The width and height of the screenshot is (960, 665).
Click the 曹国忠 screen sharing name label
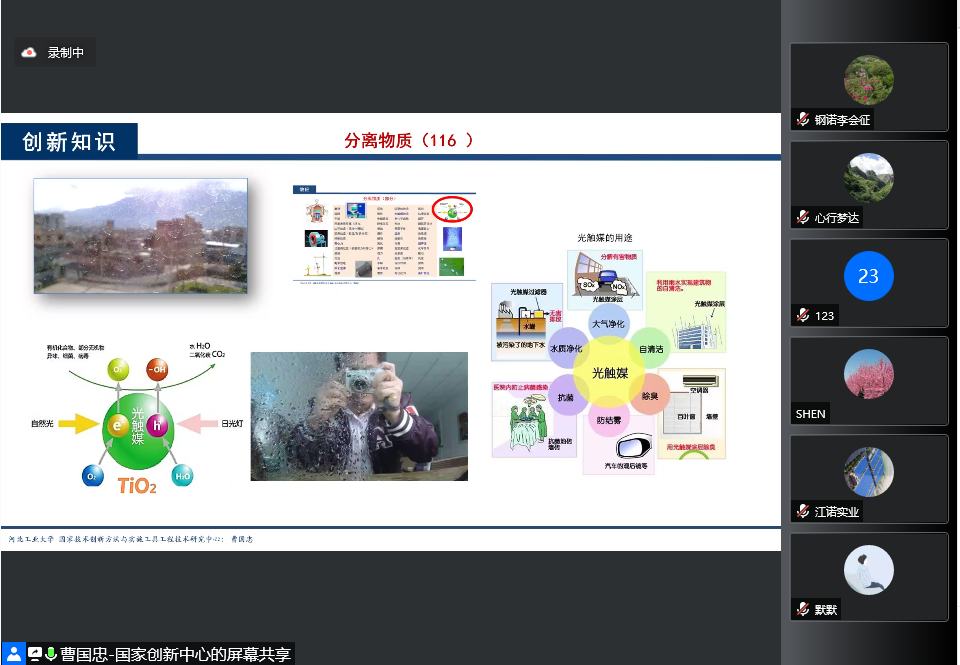coord(176,654)
